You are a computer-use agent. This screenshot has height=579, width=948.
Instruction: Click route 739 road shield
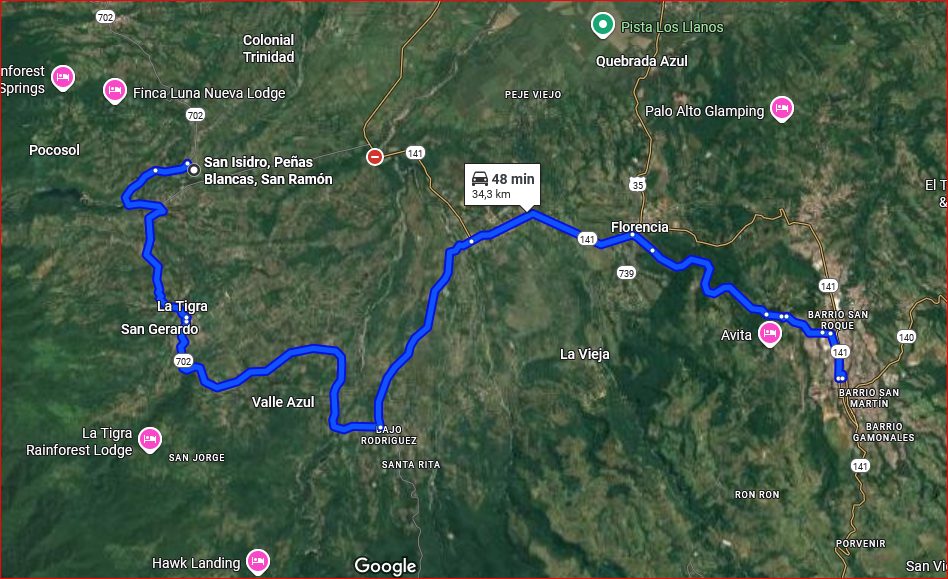[x=626, y=273]
